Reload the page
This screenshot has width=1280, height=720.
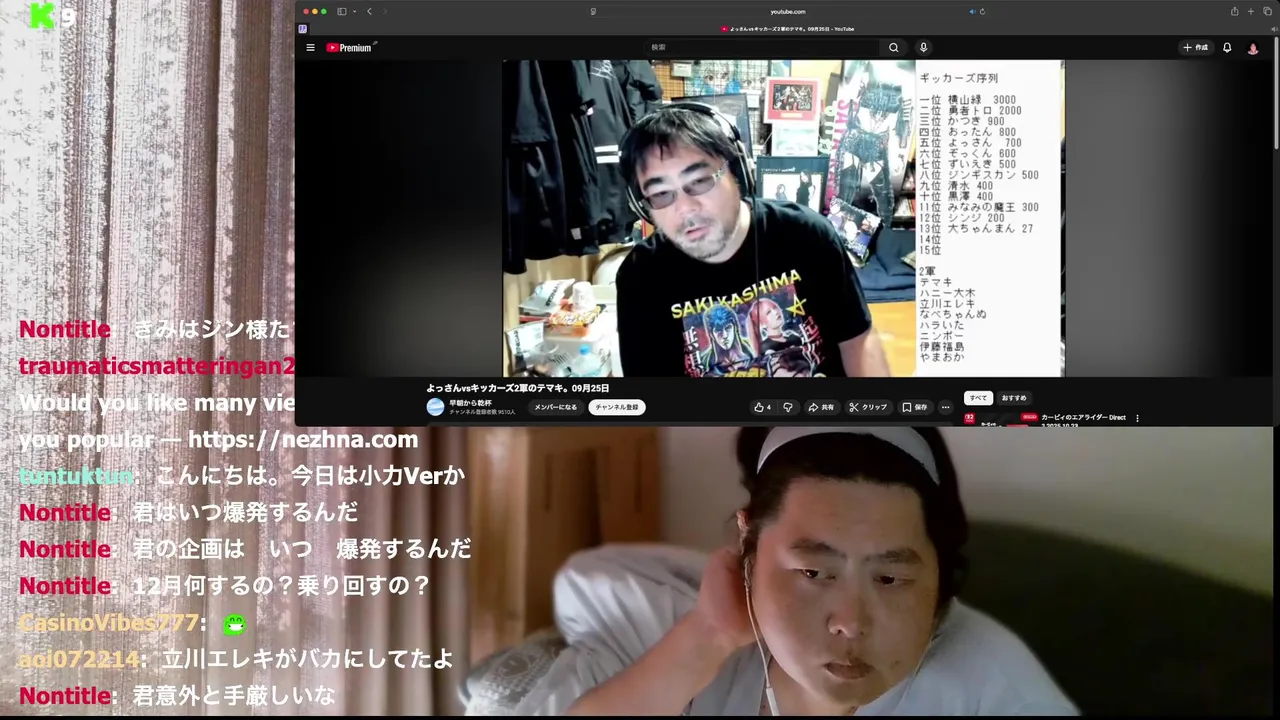pyautogui.click(x=982, y=11)
